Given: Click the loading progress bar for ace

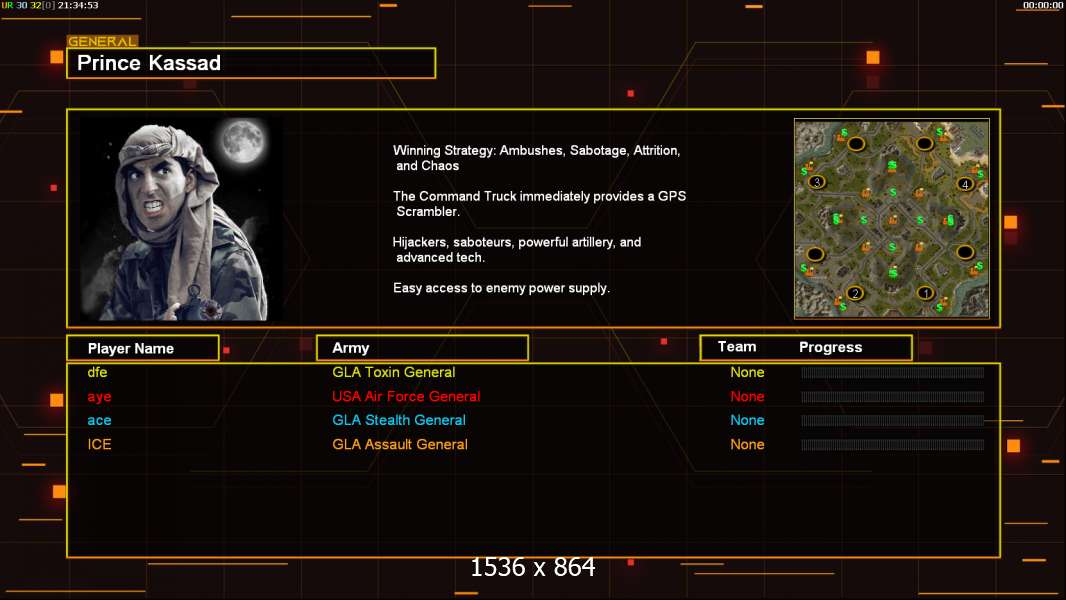Looking at the screenshot, I should (x=893, y=421).
